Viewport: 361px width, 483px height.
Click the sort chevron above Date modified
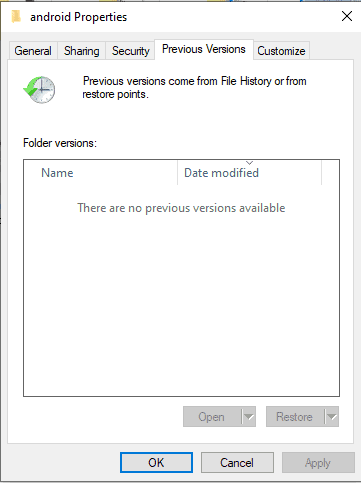point(249,163)
